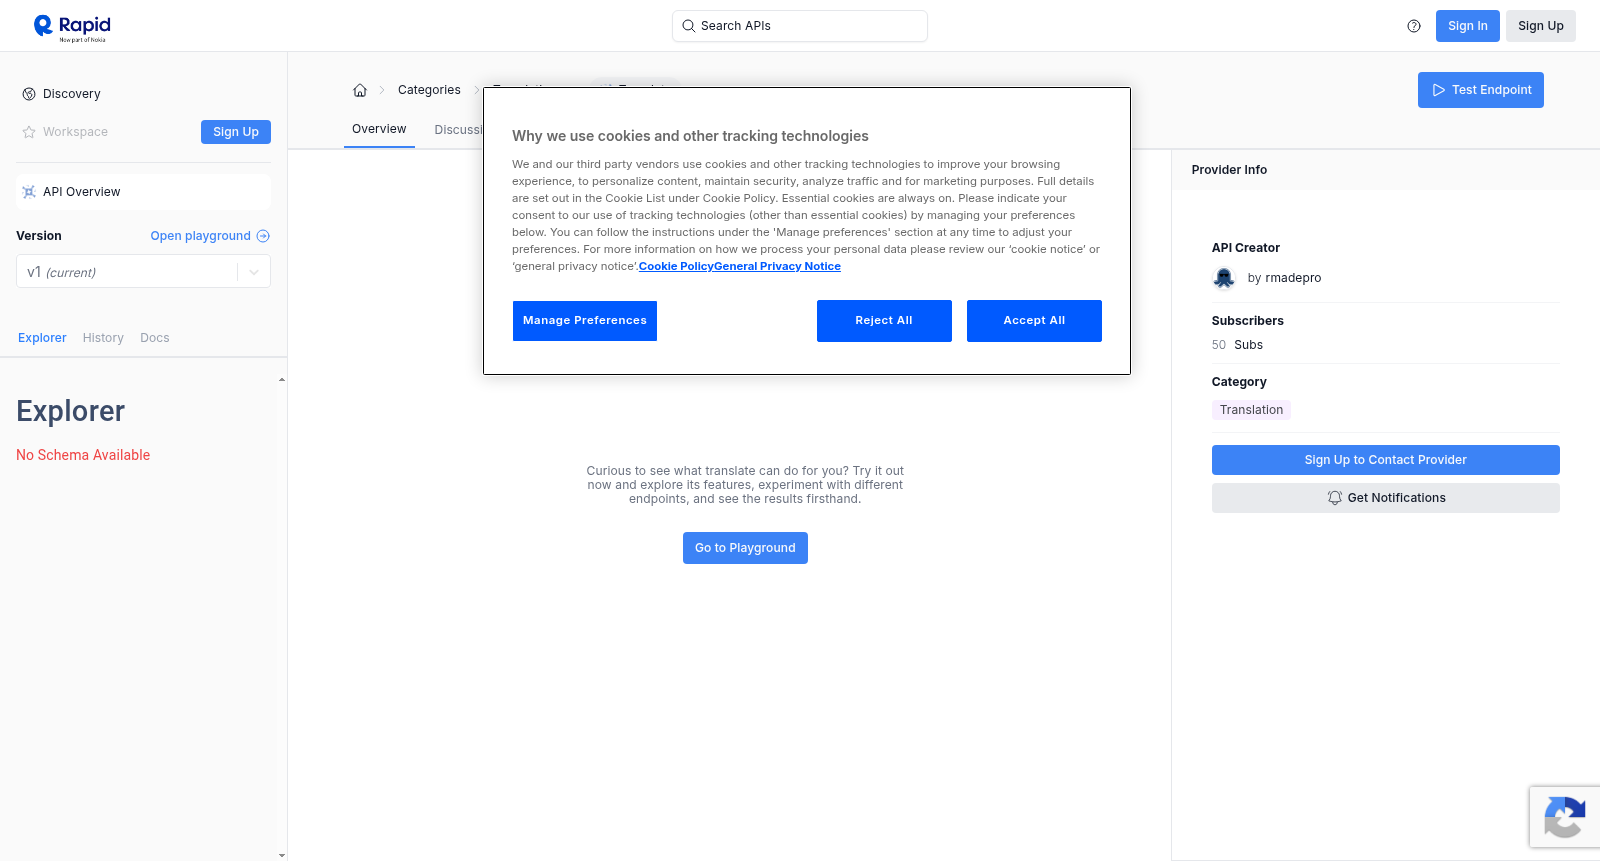Click the home breadcrumb icon
The height and width of the screenshot is (861, 1600).
coord(360,90)
